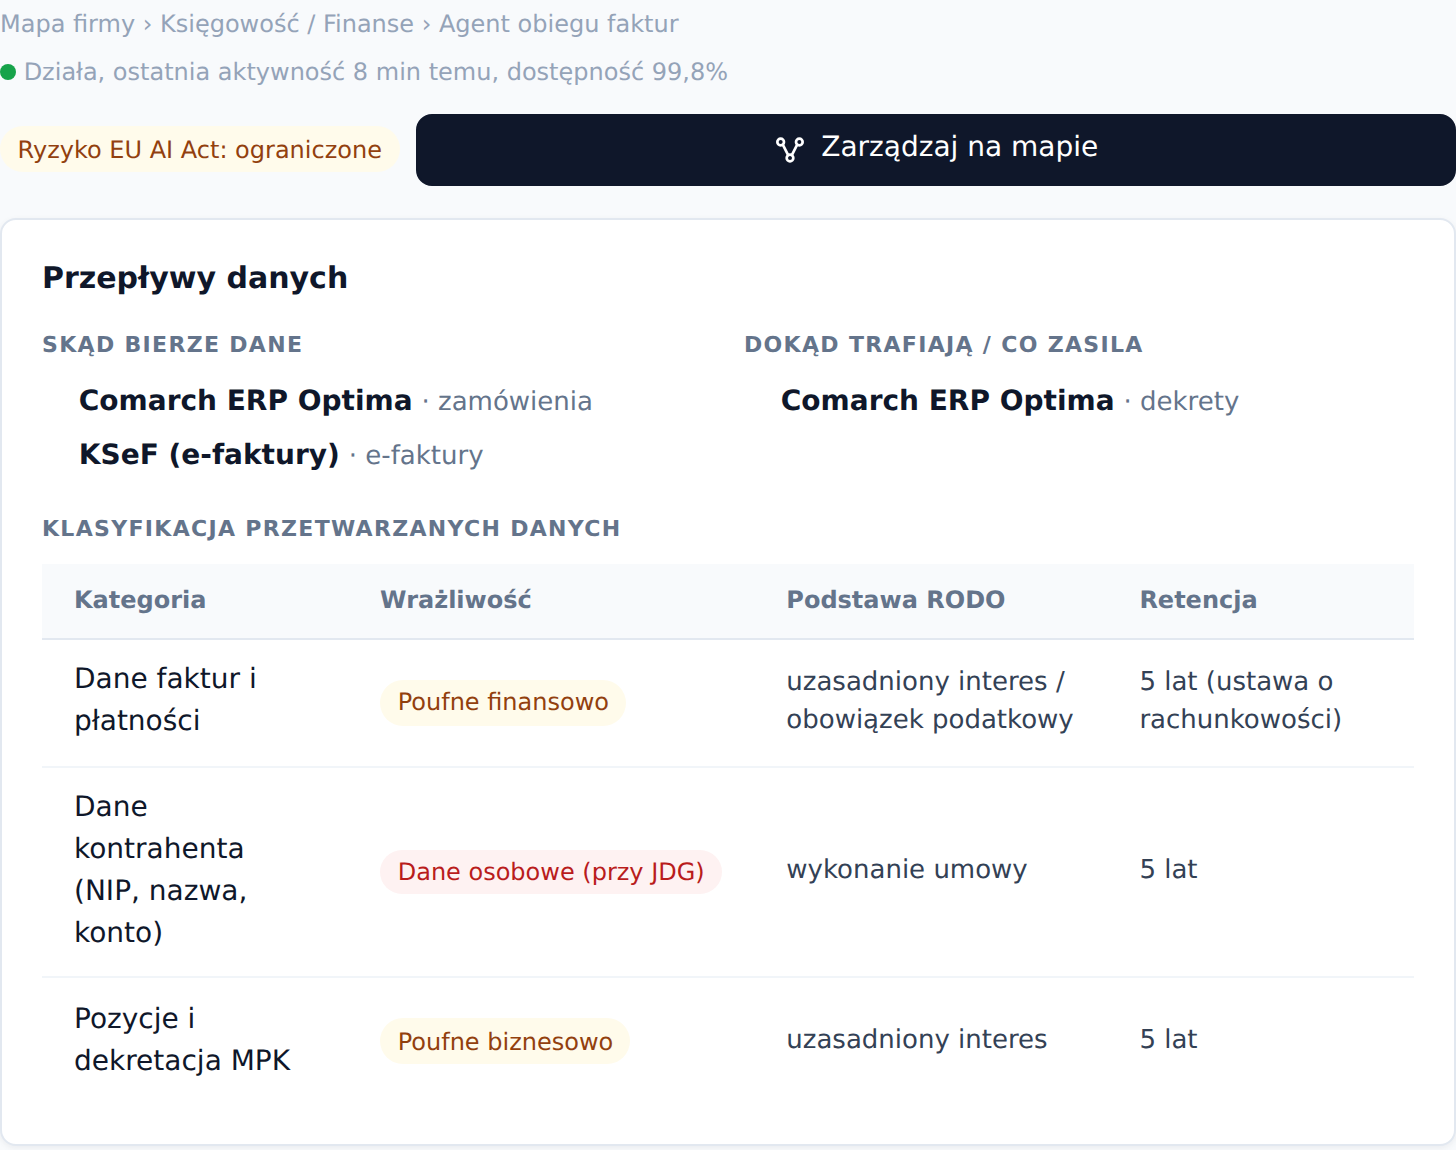1456x1150 pixels.
Task: Select destination 'Comarch ERP Optima · dekrety'
Action: point(1010,401)
